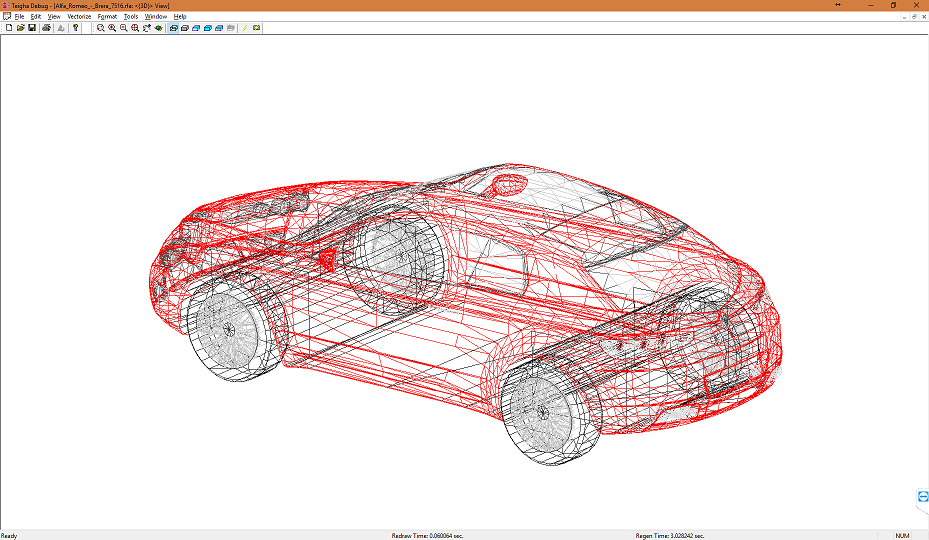
Task: Open the View menu
Action: pos(54,17)
